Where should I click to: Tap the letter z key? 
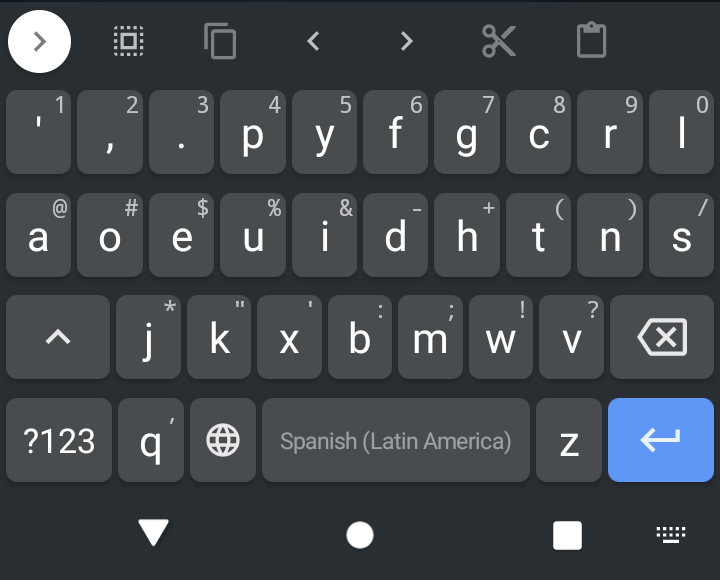coord(569,440)
